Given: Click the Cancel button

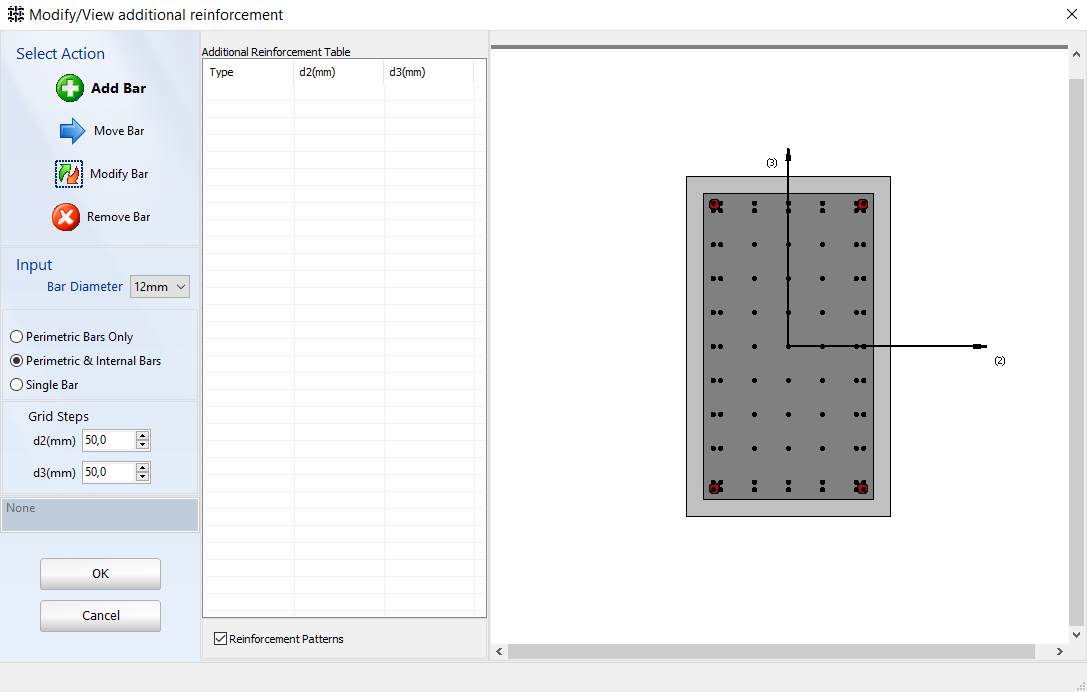Looking at the screenshot, I should 101,616.
